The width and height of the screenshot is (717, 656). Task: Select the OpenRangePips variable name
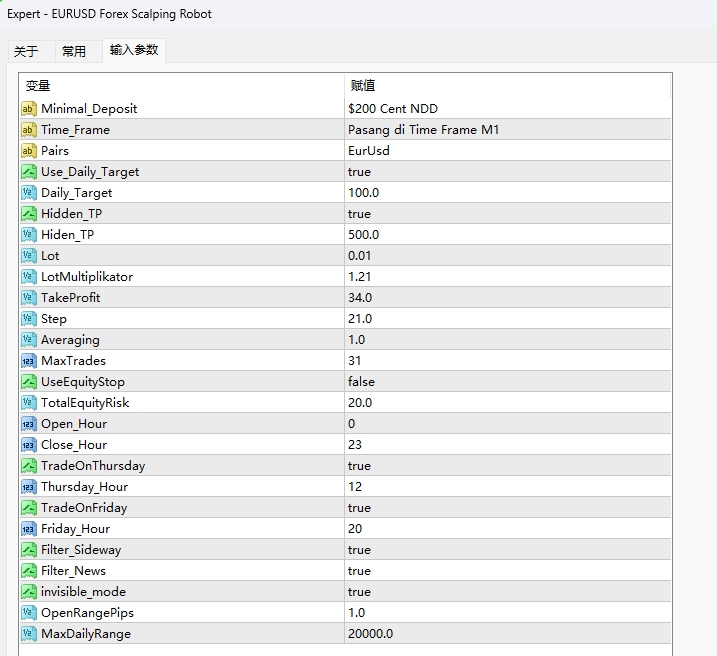[87, 613]
